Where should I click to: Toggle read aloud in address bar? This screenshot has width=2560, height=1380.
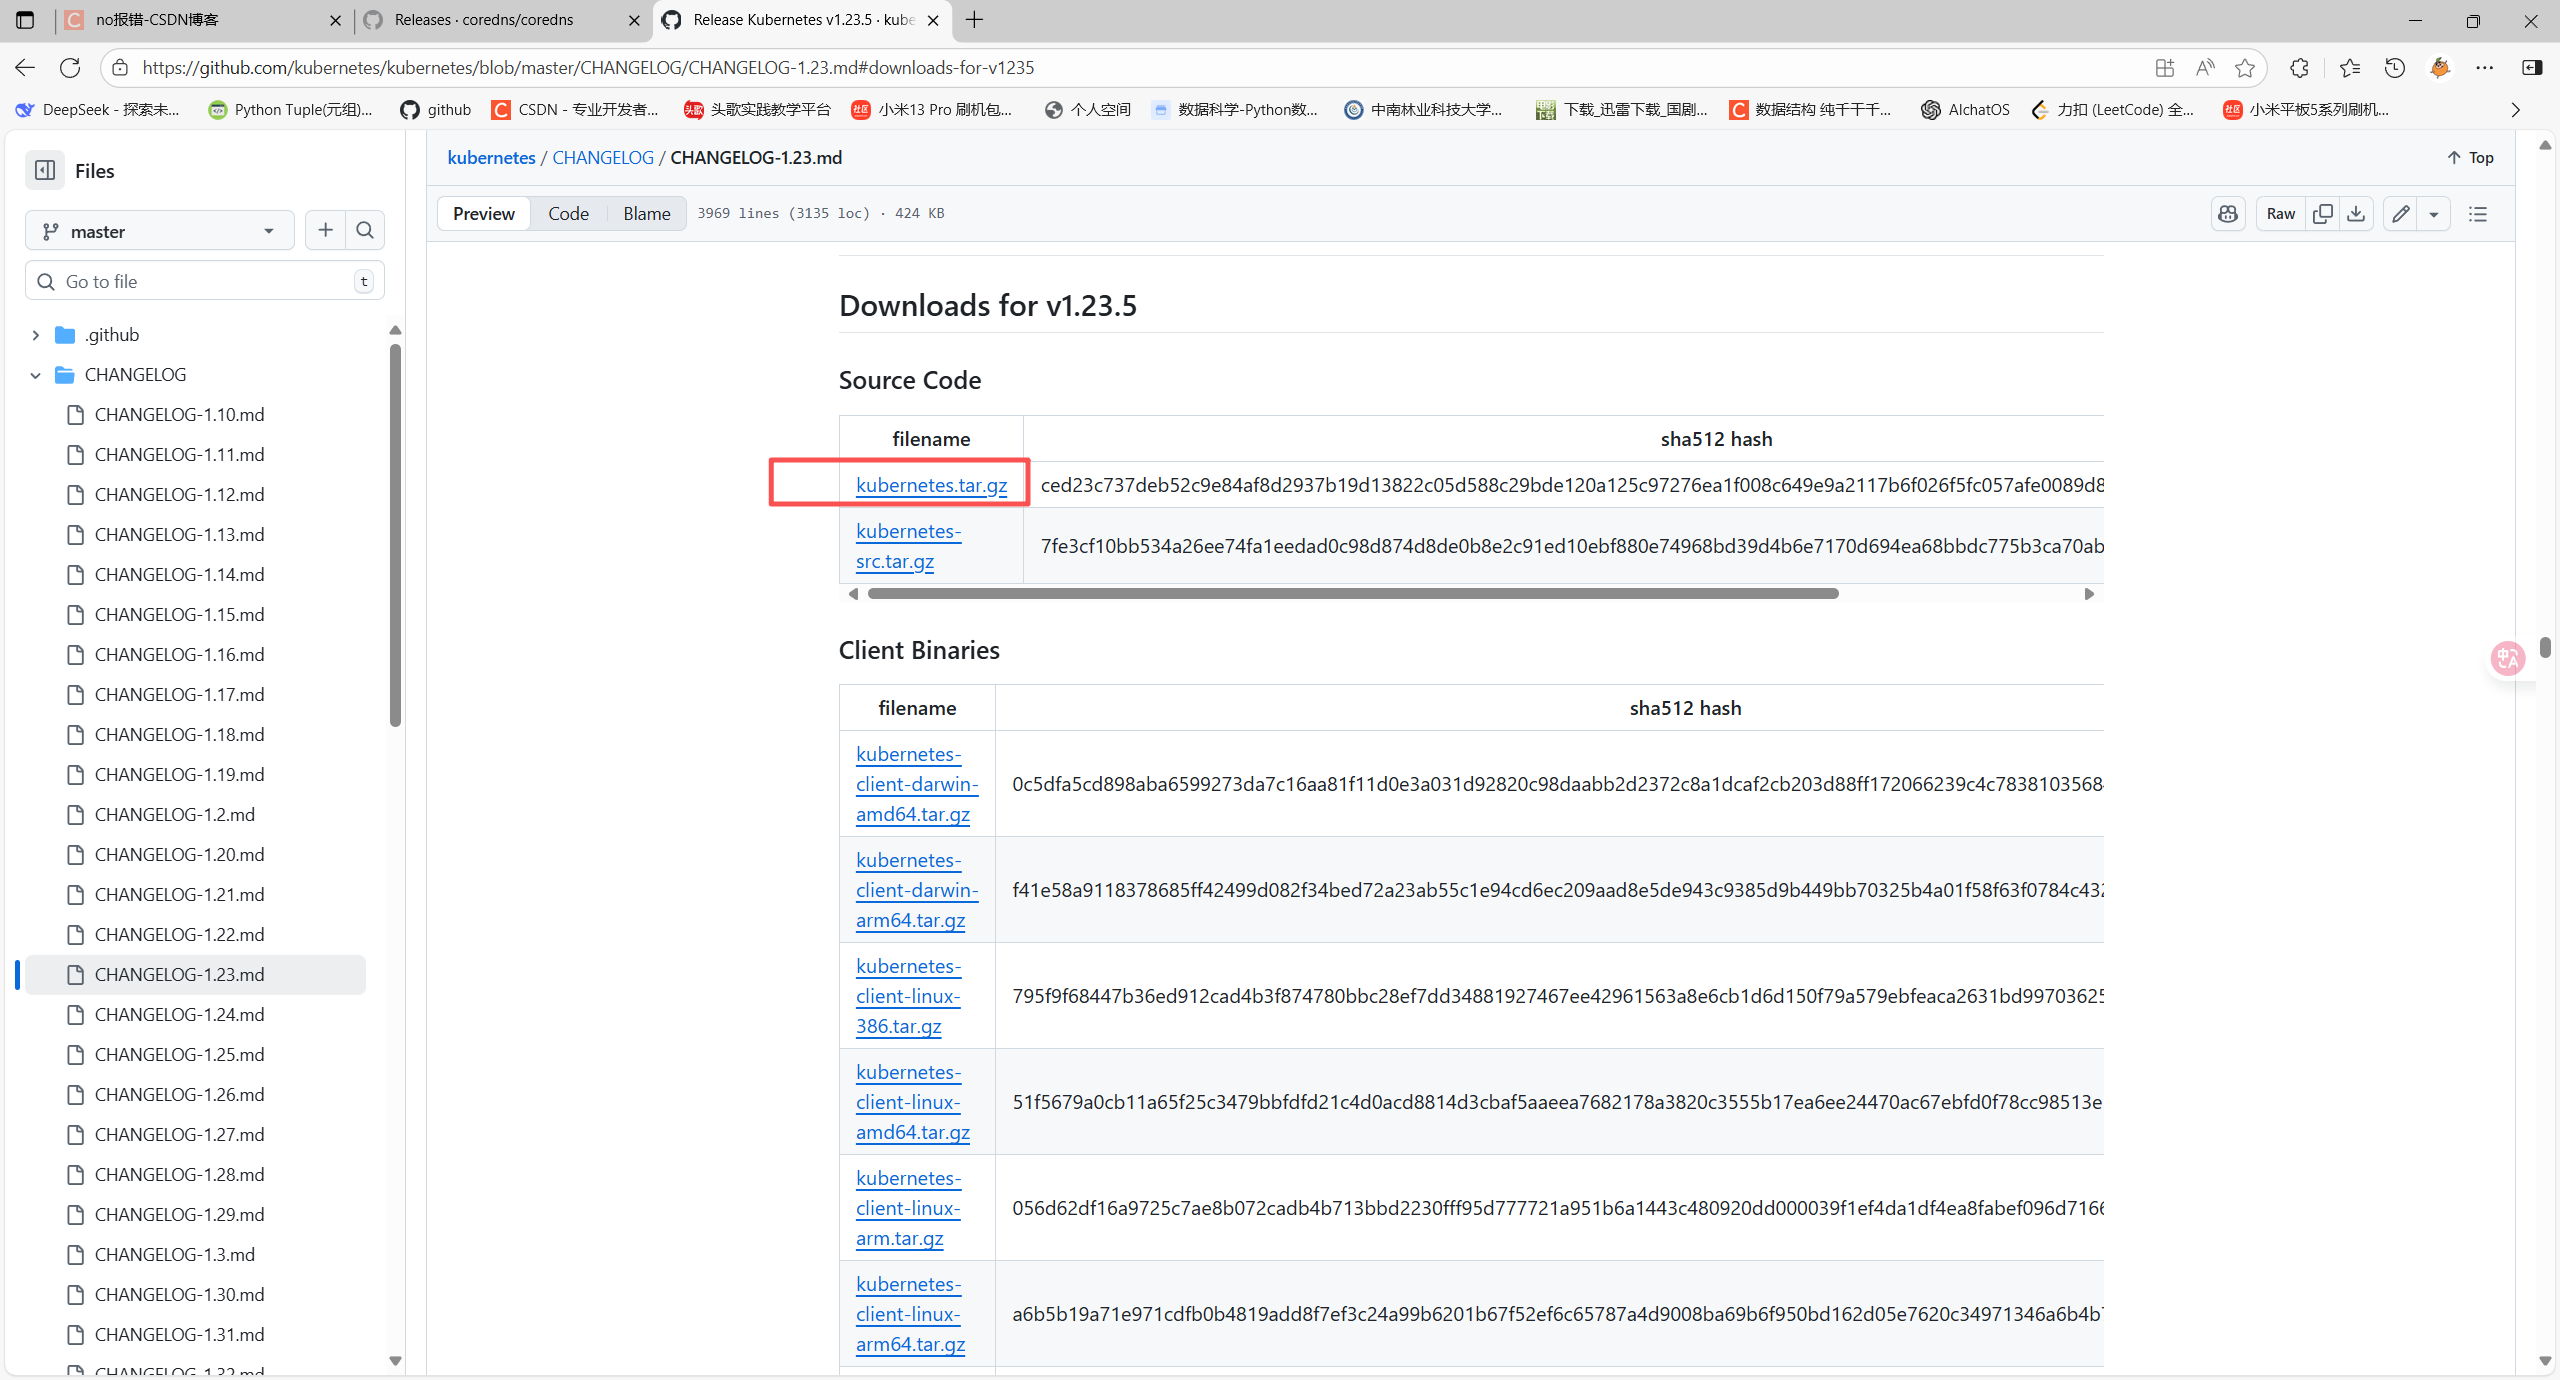[x=2205, y=67]
